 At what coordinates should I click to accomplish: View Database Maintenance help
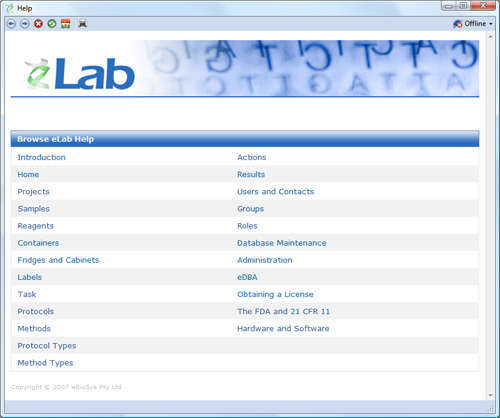point(281,243)
